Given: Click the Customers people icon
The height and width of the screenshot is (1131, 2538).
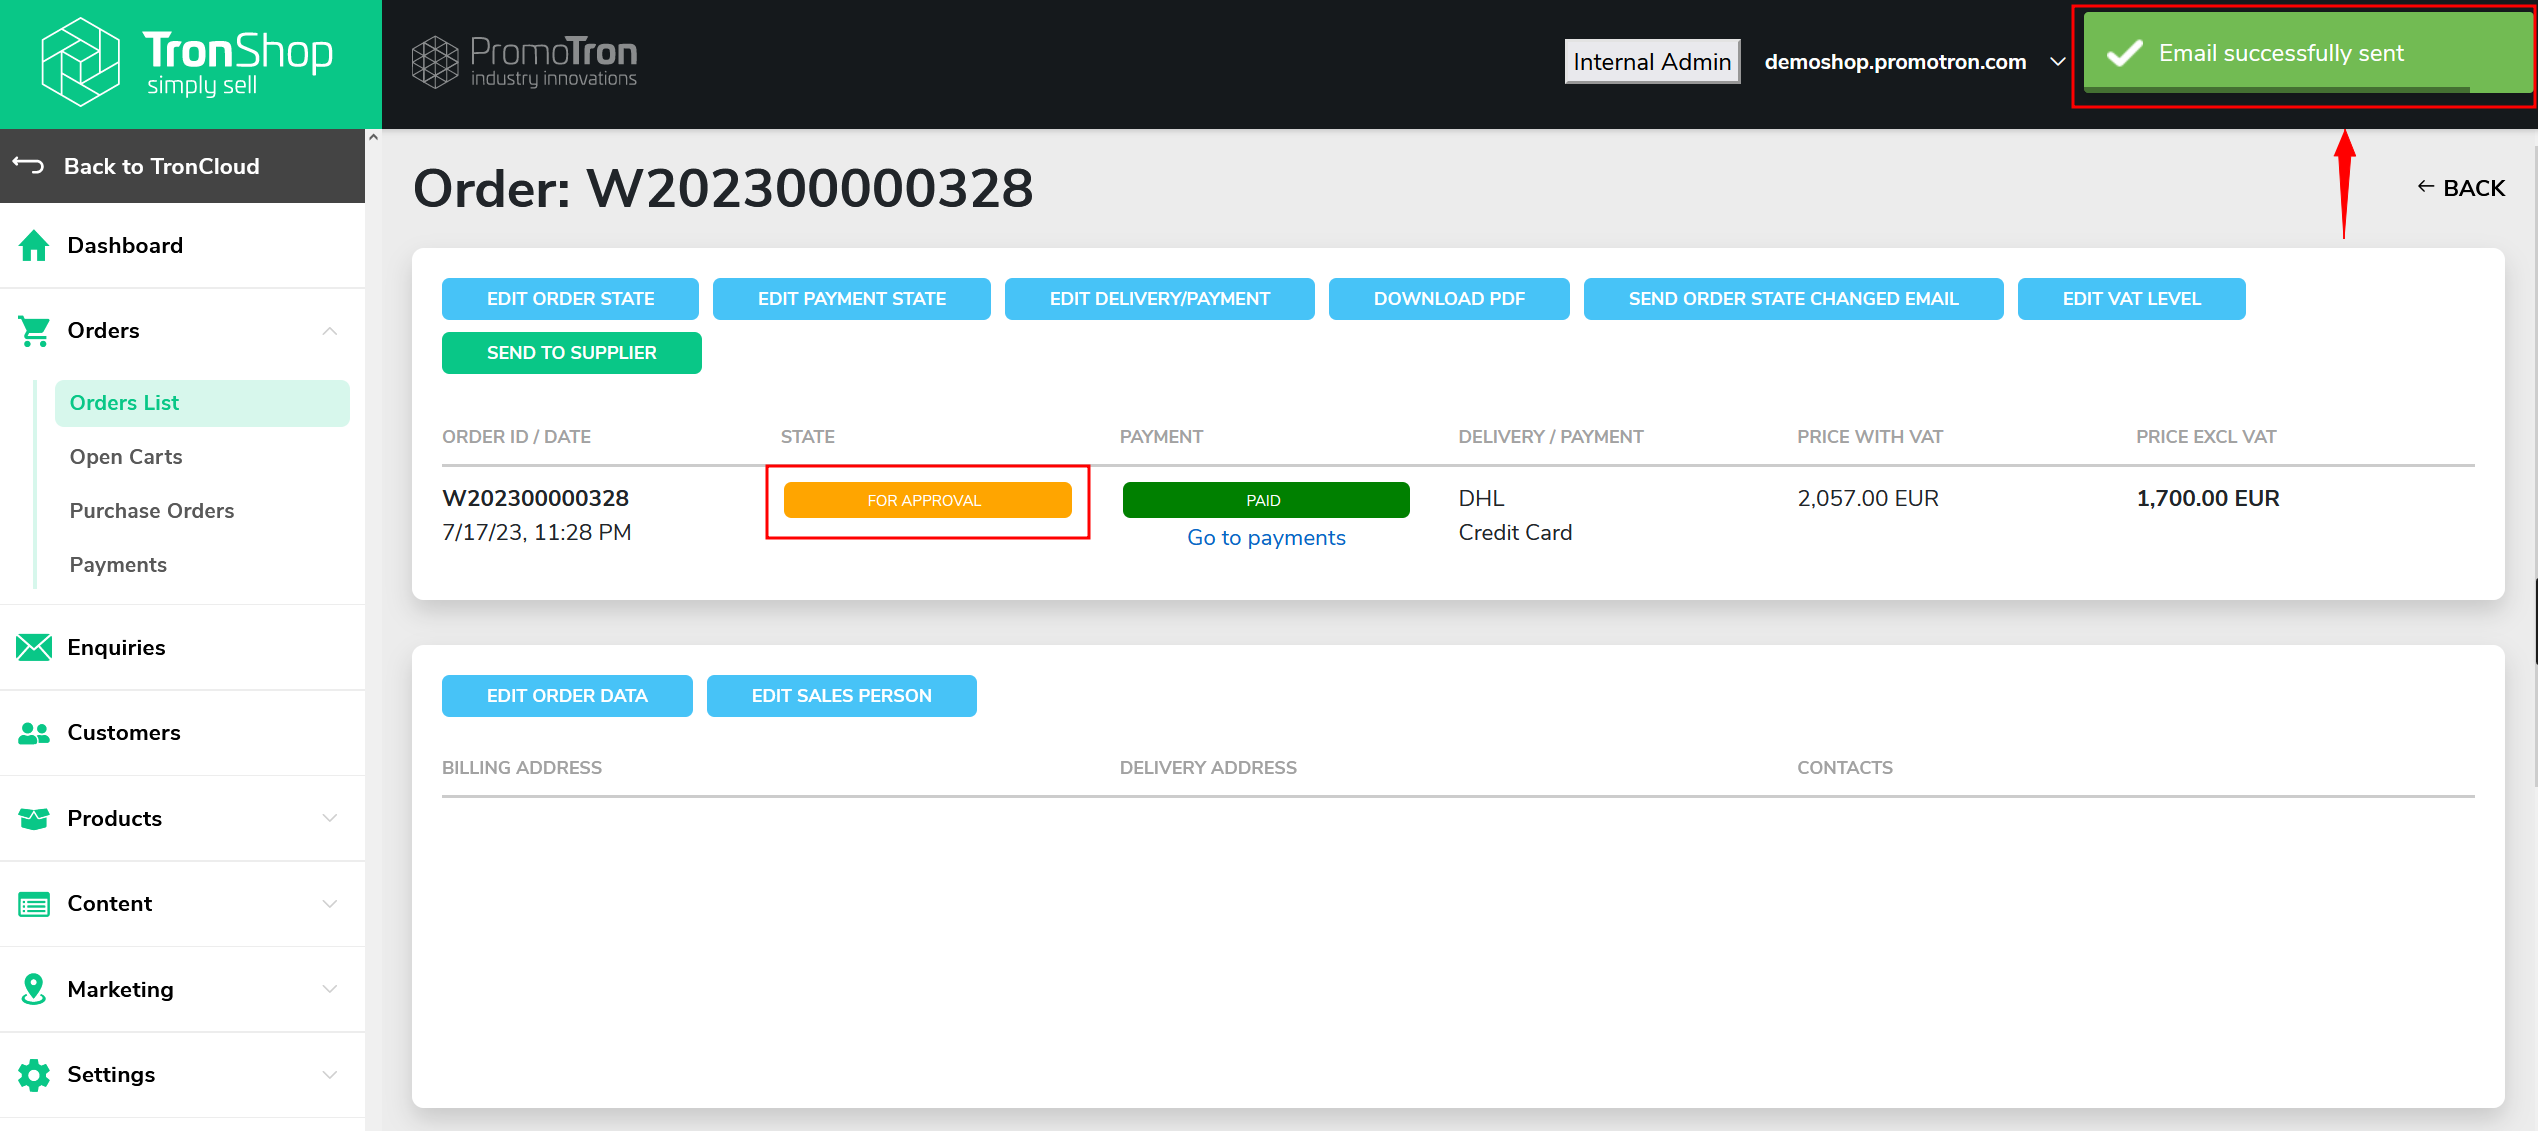Looking at the screenshot, I should click(34, 733).
